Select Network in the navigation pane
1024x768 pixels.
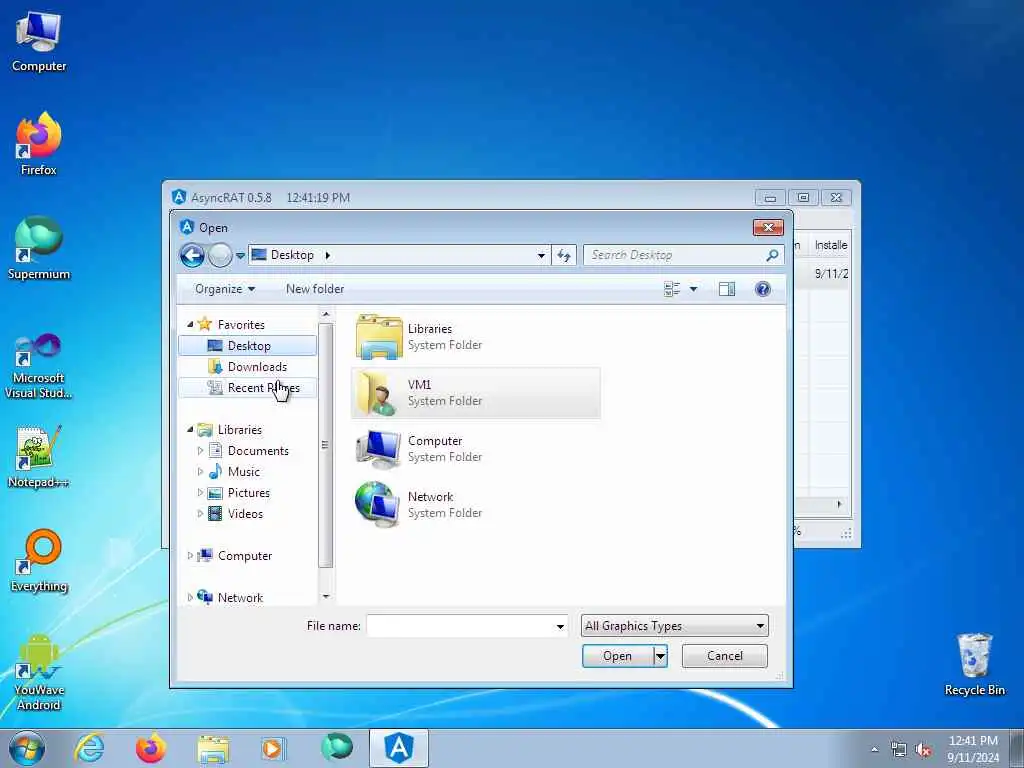(x=240, y=598)
